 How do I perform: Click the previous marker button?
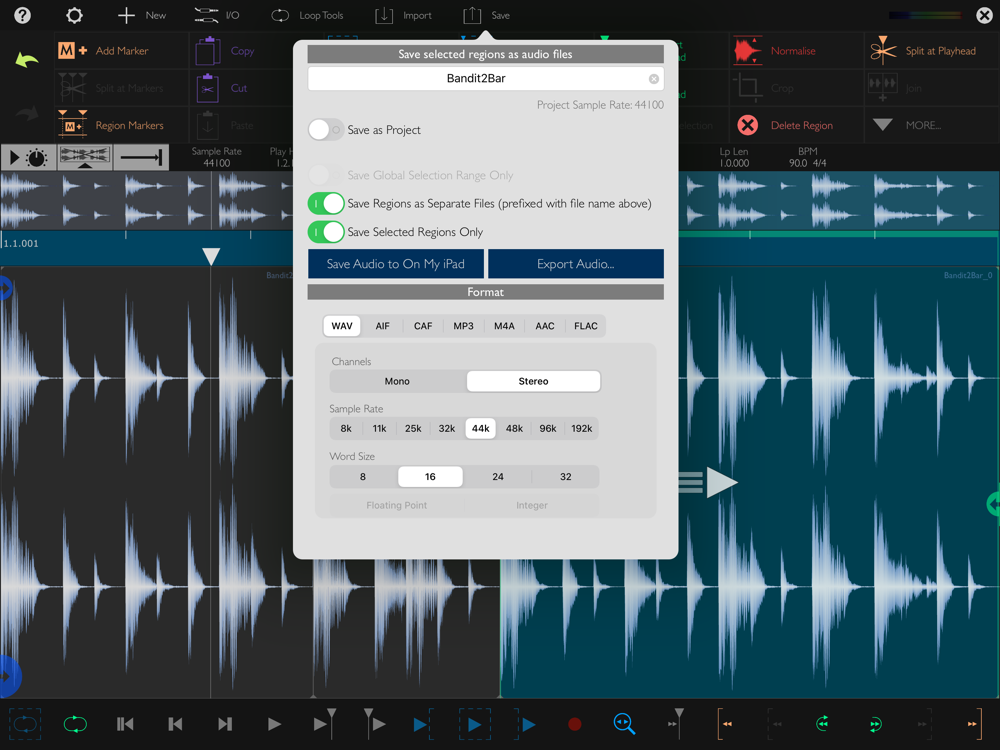tap(175, 724)
